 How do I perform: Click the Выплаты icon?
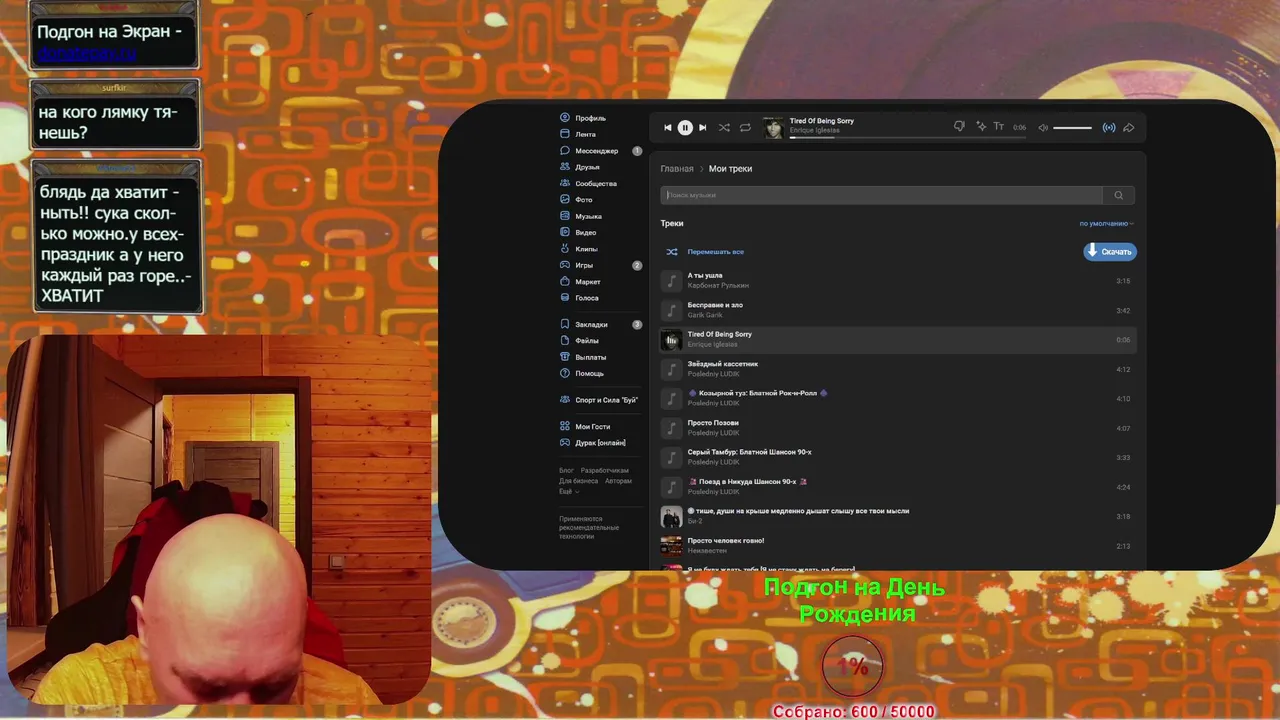click(565, 357)
